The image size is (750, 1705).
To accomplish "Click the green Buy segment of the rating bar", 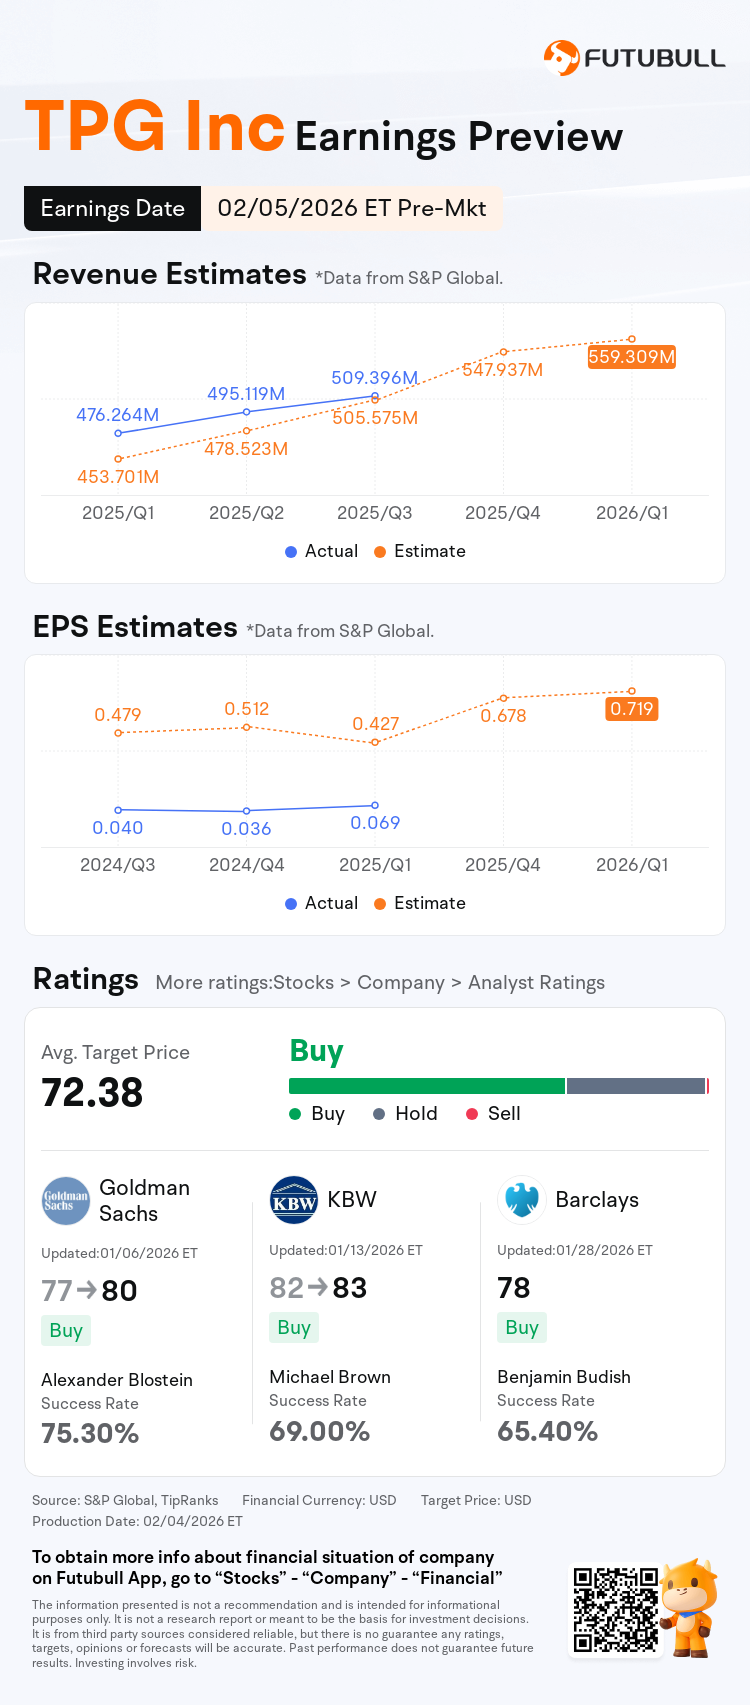I will point(427,1086).
